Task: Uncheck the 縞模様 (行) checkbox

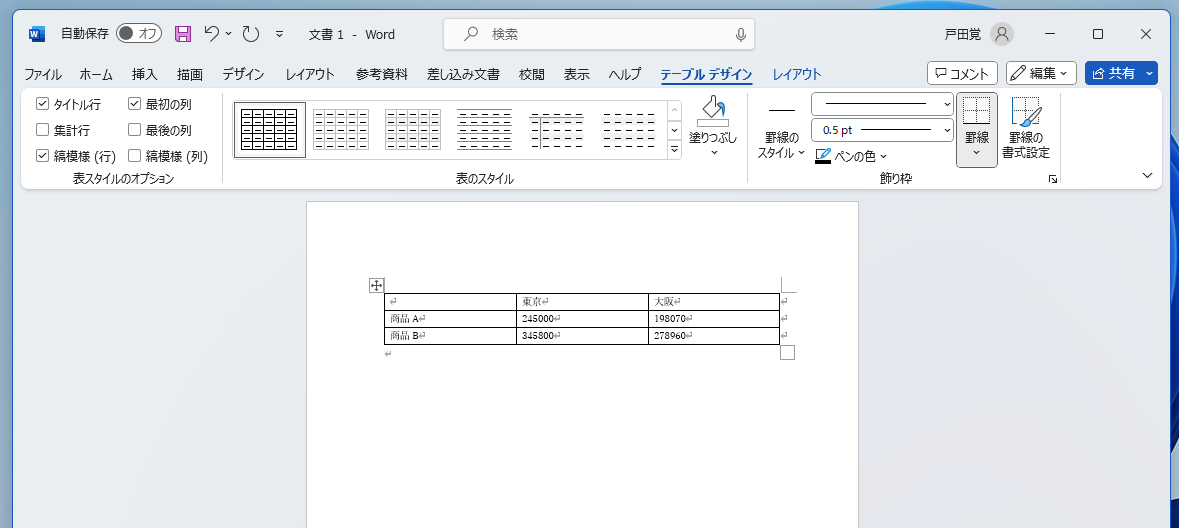Action: pyautogui.click(x=42, y=156)
